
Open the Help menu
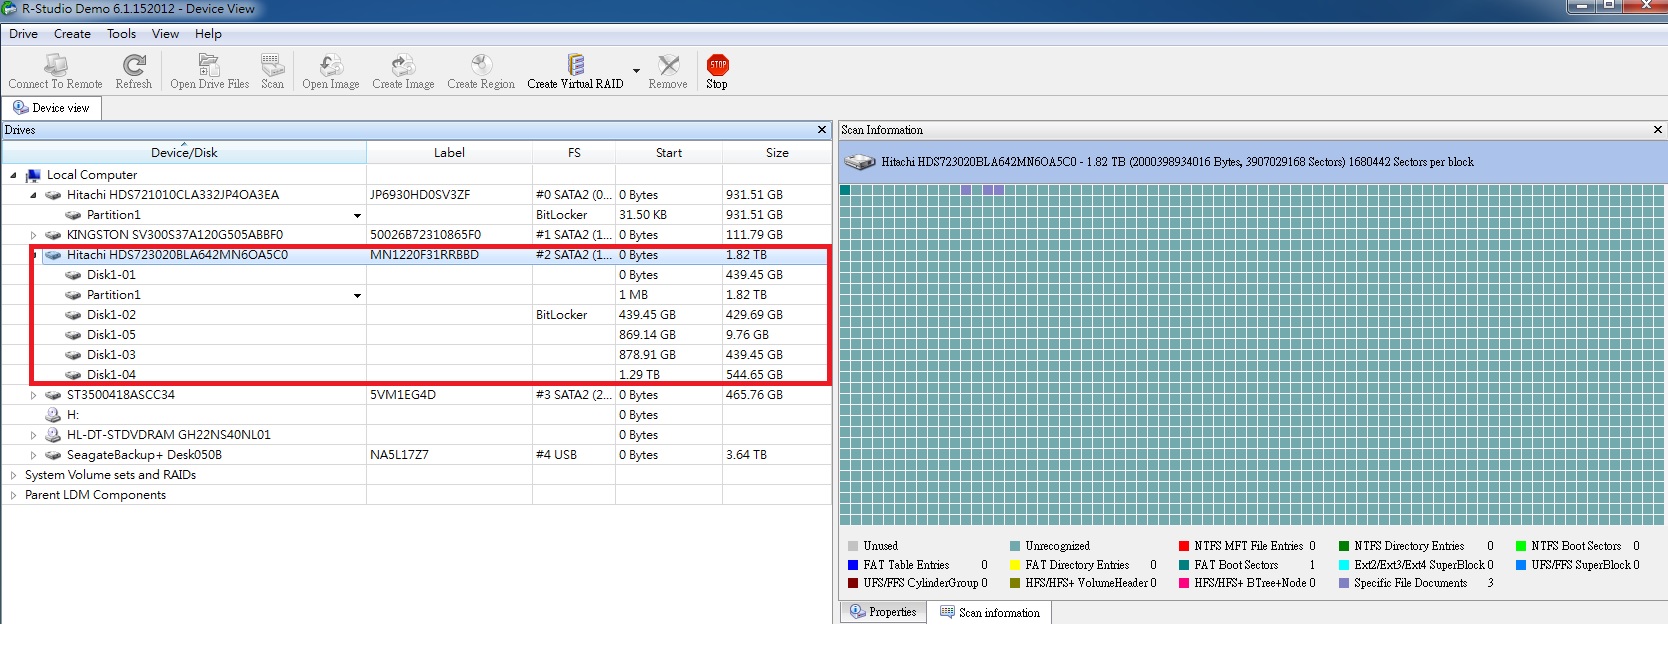(208, 34)
